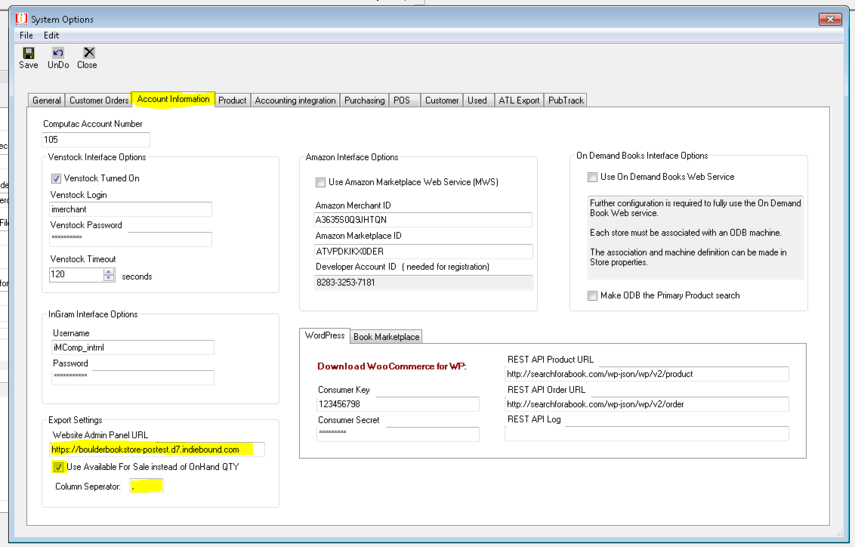Screen dimensions: 855x547
Task: Toggle the Venstock Turned On checkbox
Action: 56,178
